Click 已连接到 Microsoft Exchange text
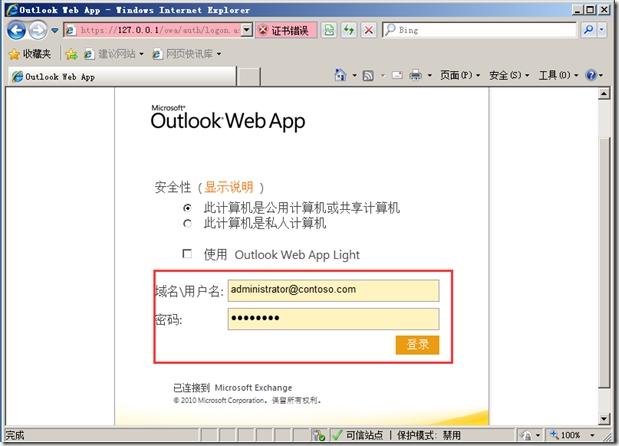The image size is (619, 446). [x=233, y=388]
